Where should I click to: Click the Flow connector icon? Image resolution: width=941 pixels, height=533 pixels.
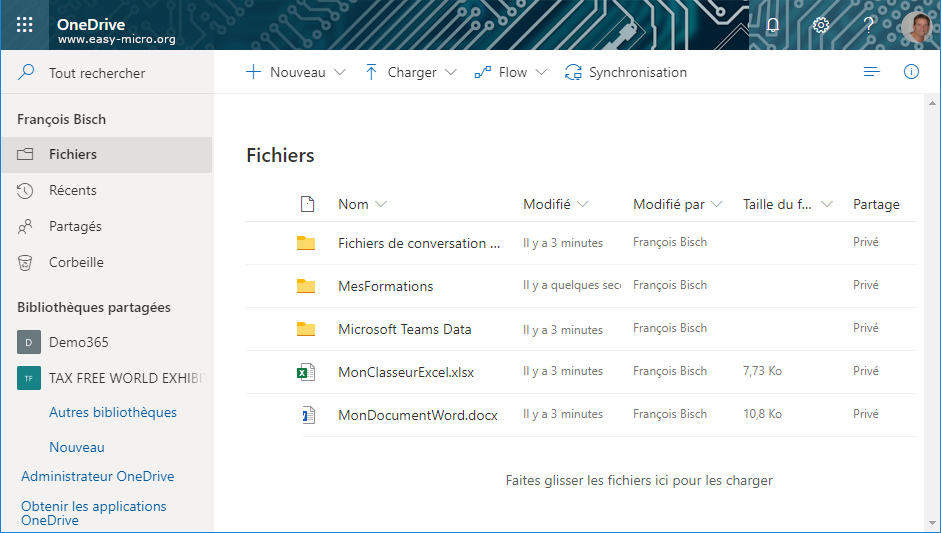[483, 73]
